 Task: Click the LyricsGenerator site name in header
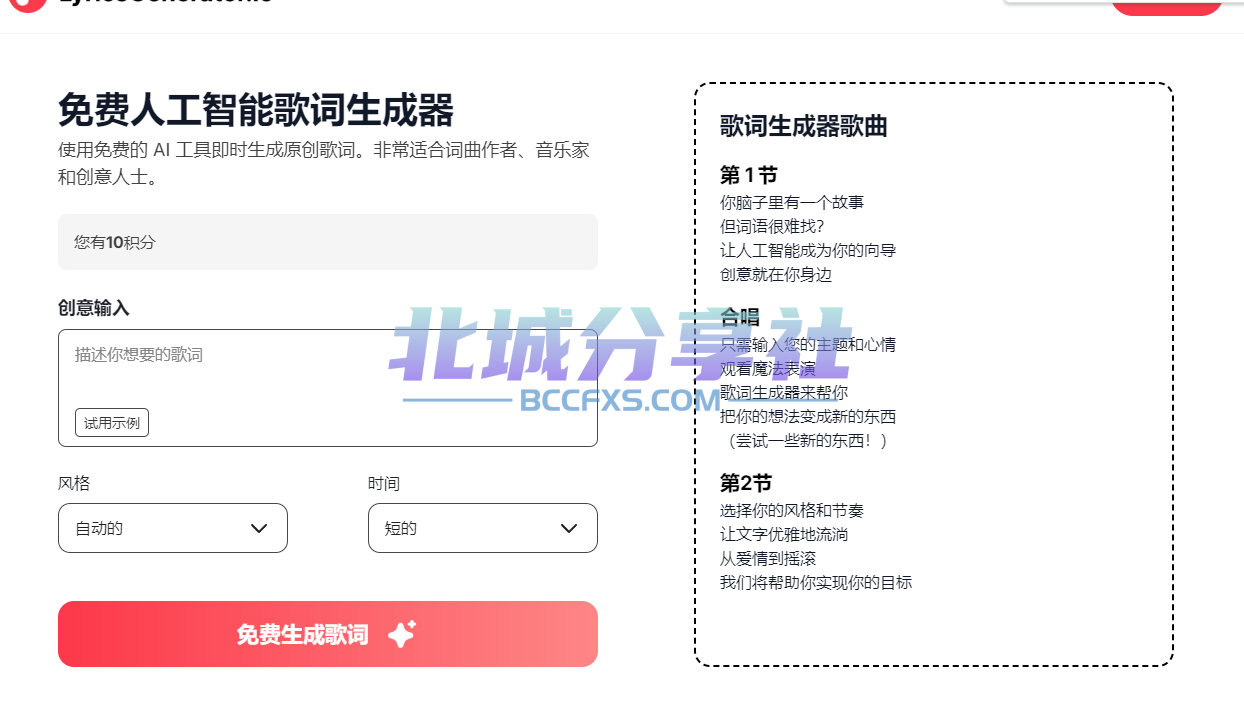(165, 3)
